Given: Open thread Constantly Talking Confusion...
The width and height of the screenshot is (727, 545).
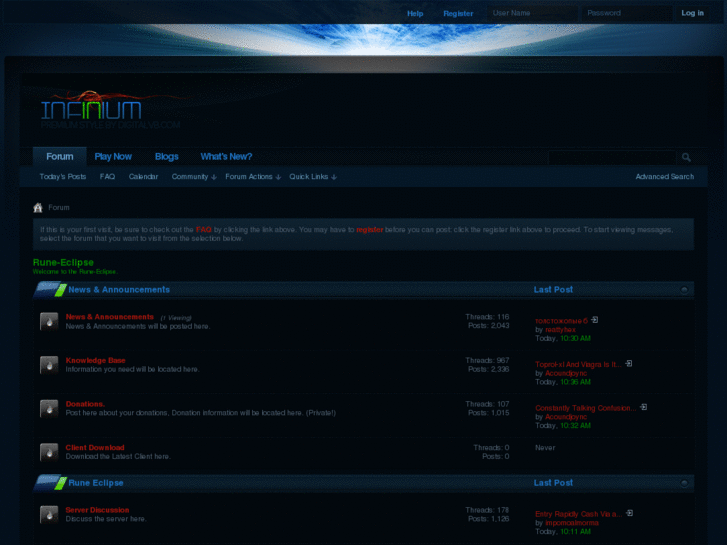Looking at the screenshot, I should coord(586,408).
